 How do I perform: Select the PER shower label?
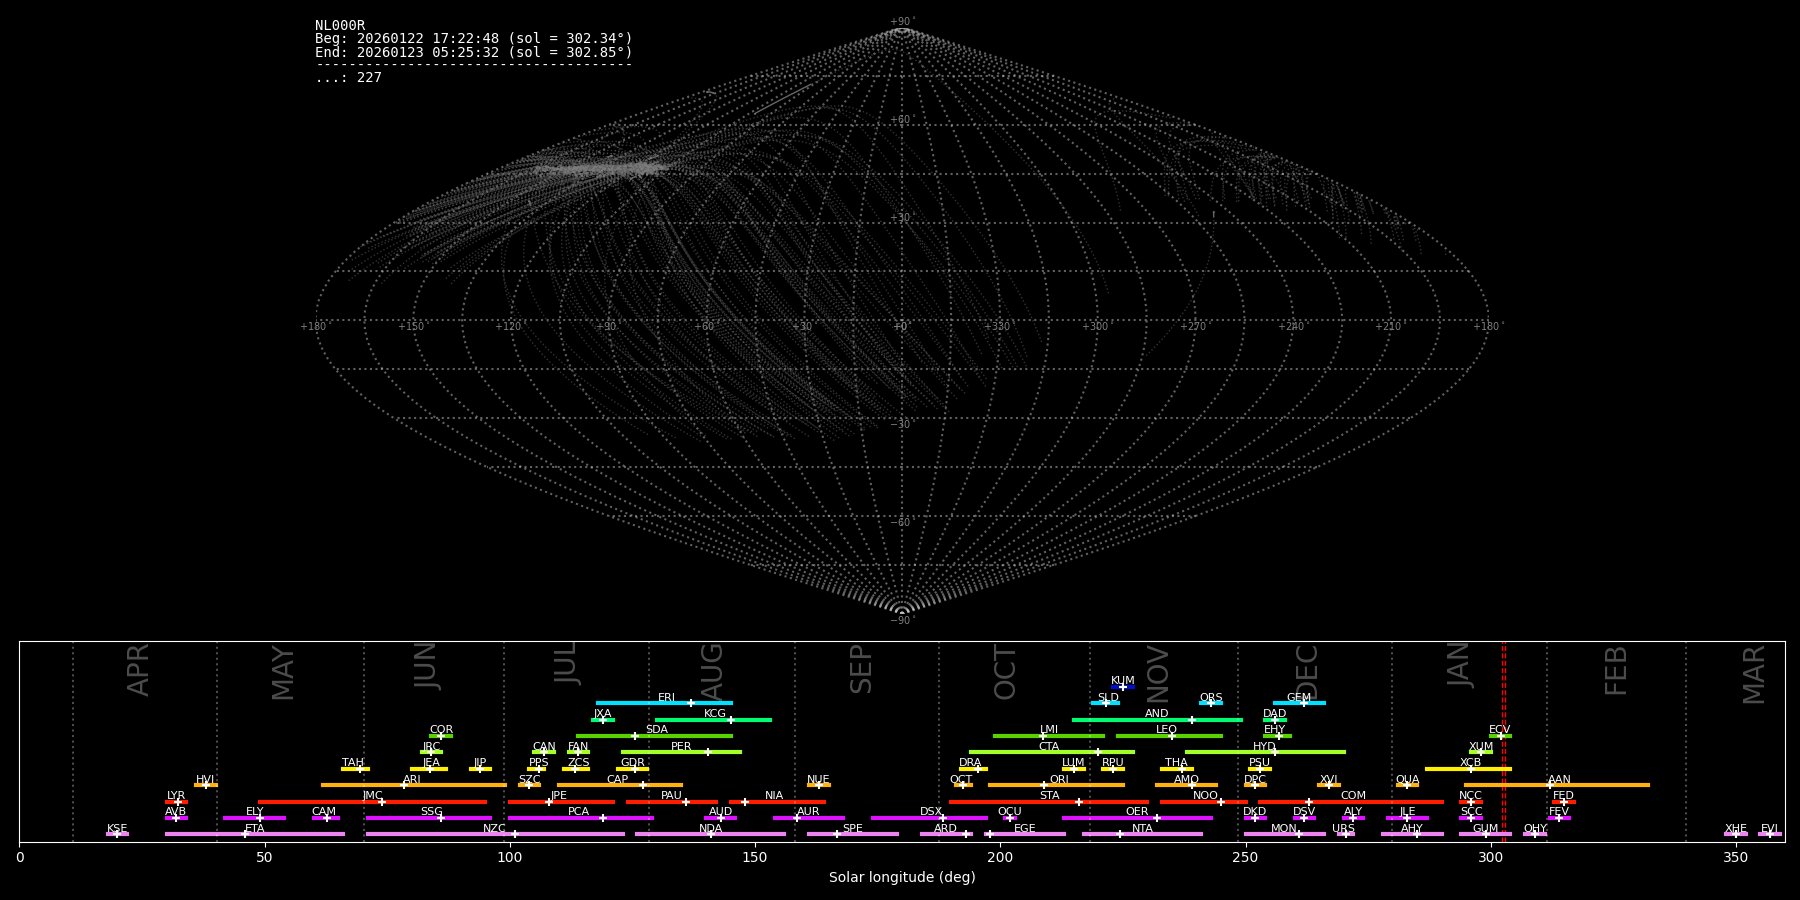click(x=681, y=747)
